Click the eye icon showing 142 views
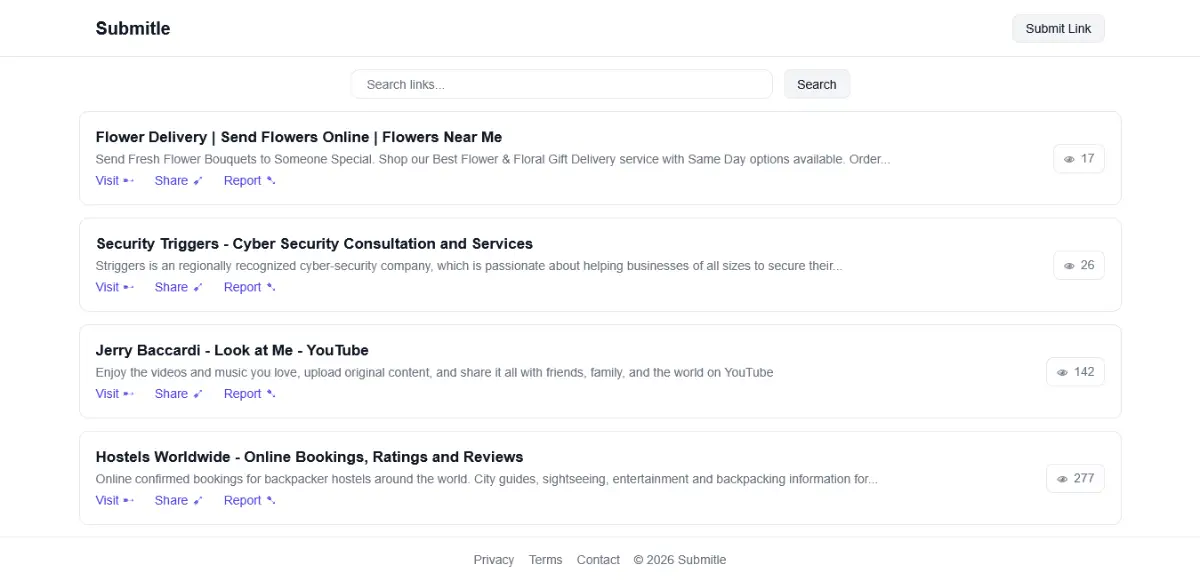This screenshot has width=1200, height=581. (1062, 372)
